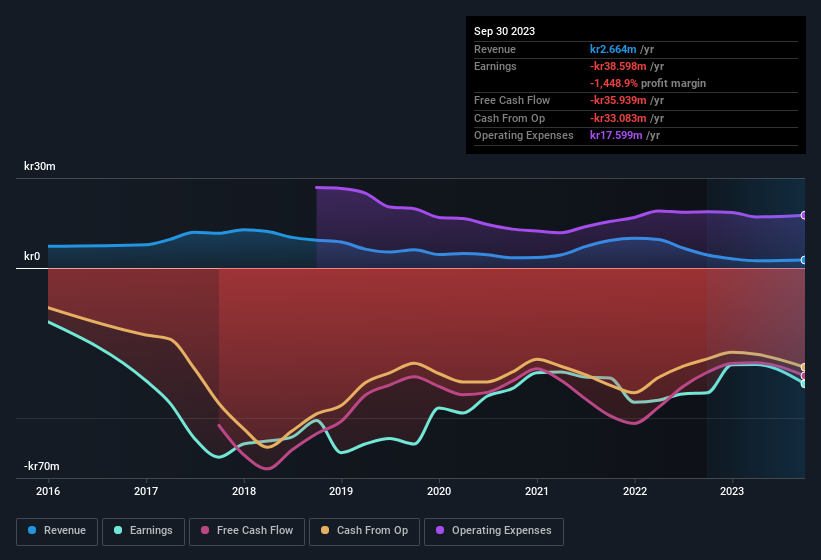
Task: Toggle the Cash From Op legend button
Action: click(364, 531)
